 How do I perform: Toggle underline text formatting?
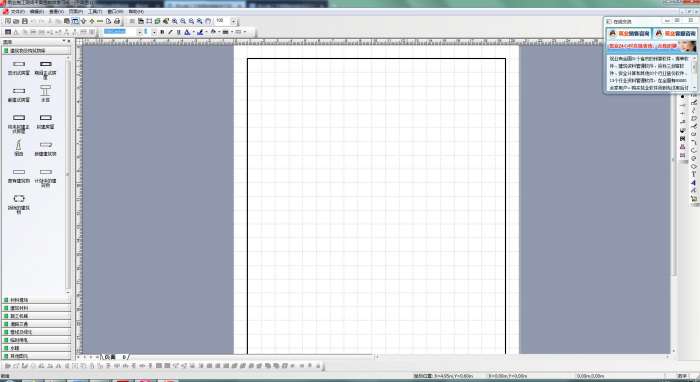tap(179, 32)
